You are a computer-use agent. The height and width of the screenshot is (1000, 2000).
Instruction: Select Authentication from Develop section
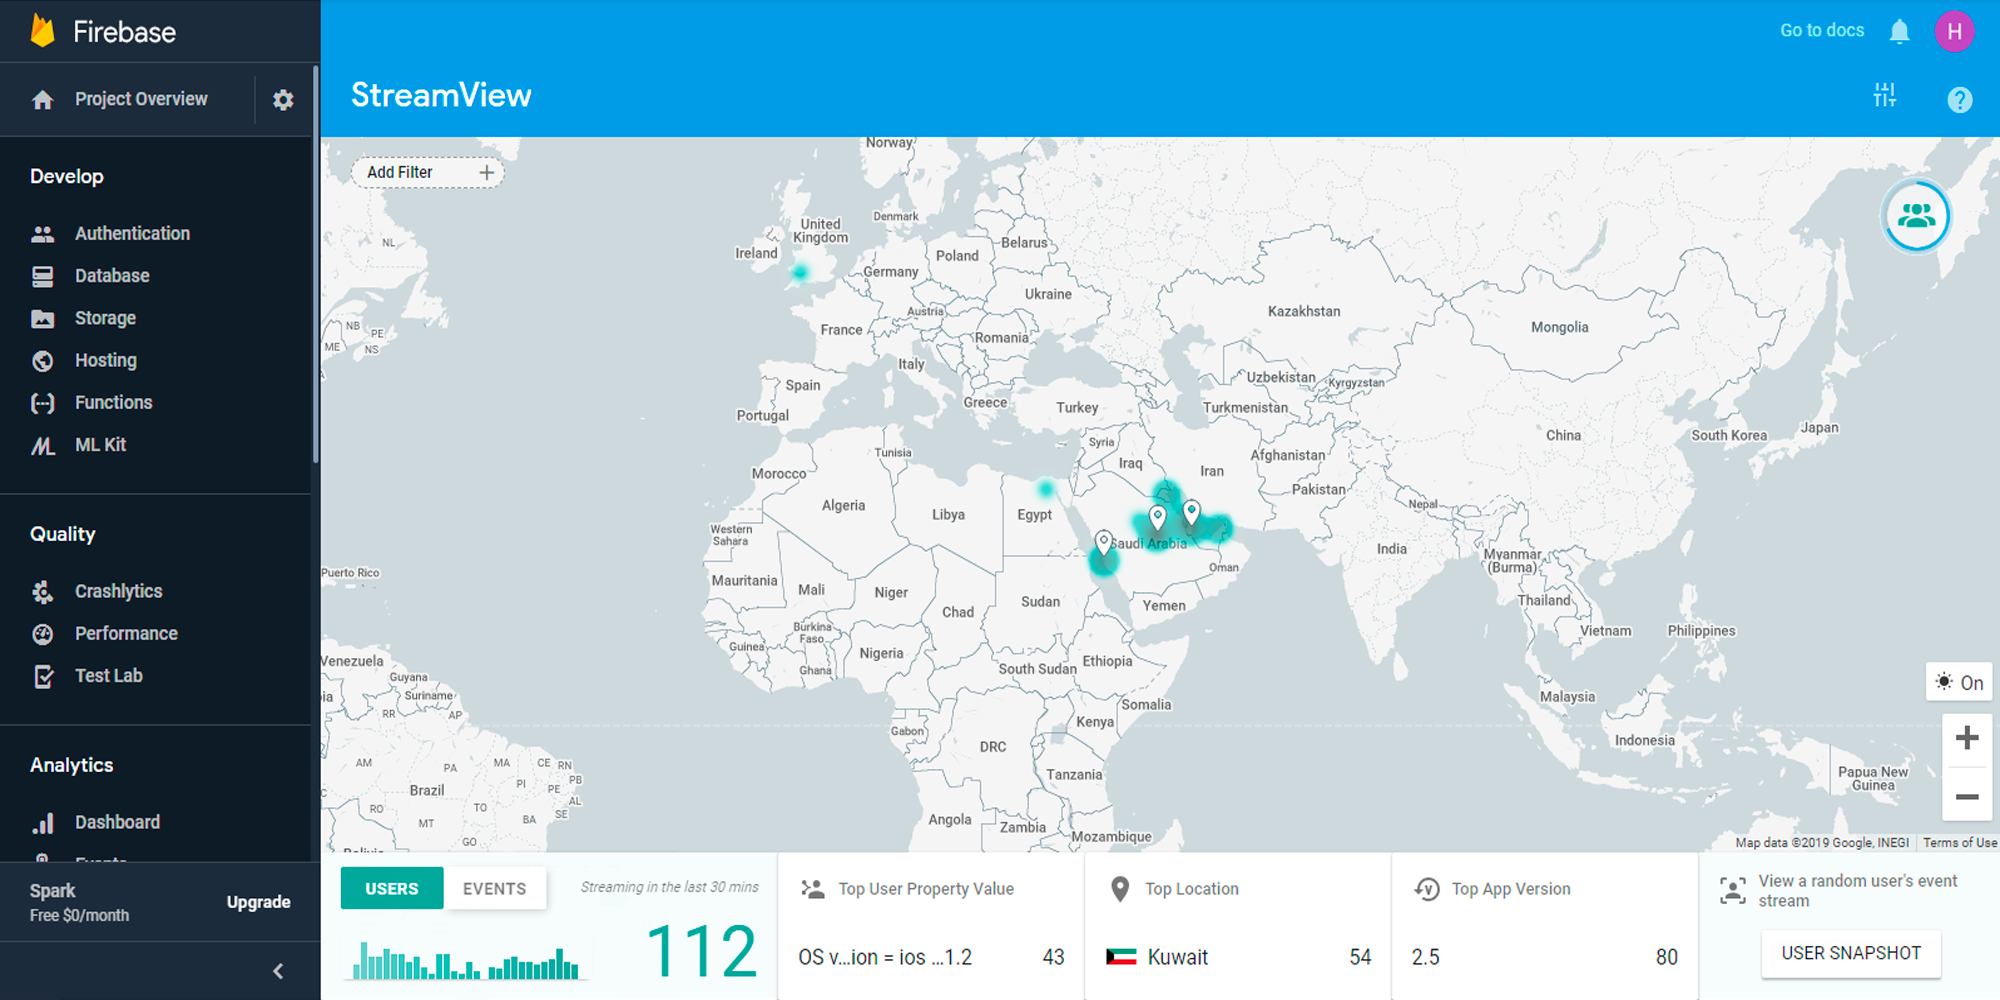132,233
